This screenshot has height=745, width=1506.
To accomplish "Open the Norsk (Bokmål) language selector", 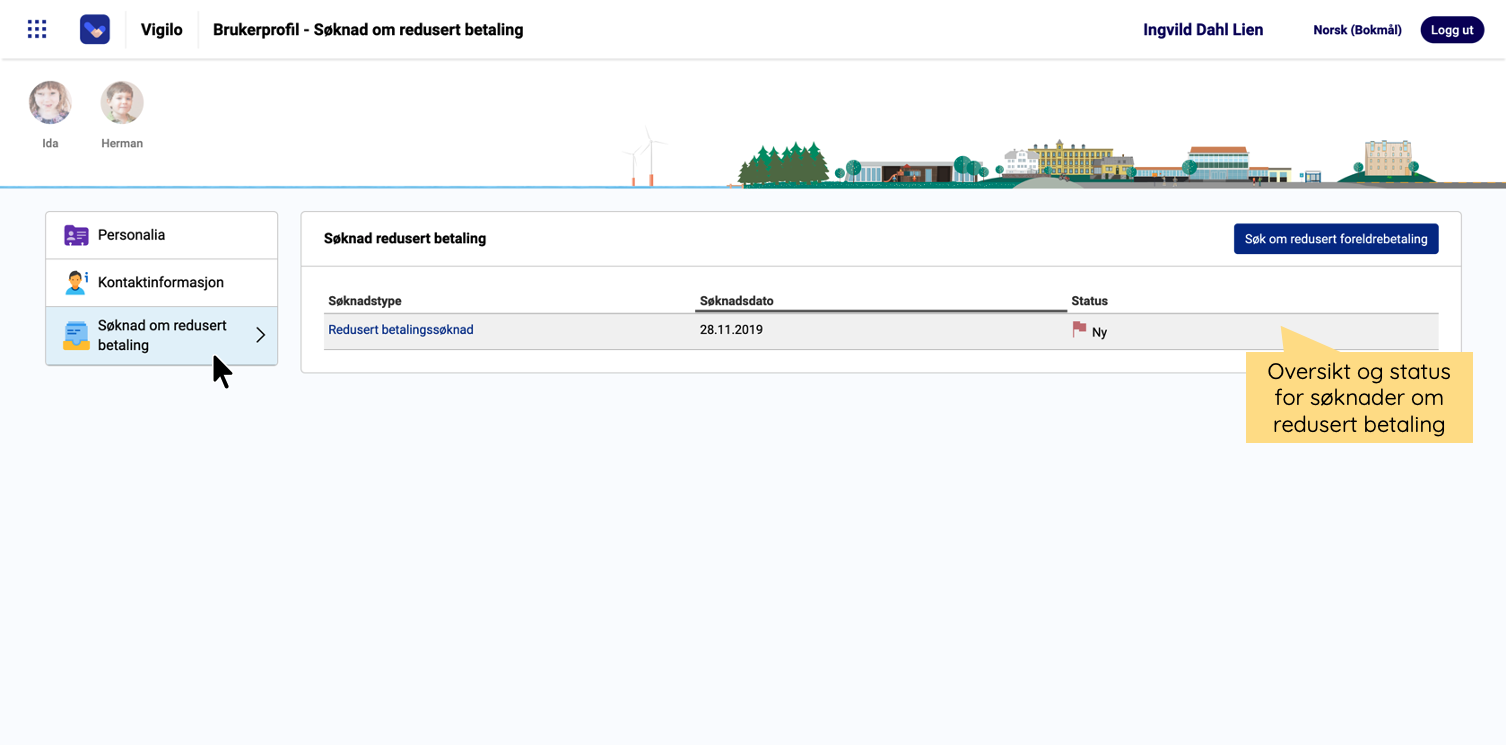I will click(1356, 30).
